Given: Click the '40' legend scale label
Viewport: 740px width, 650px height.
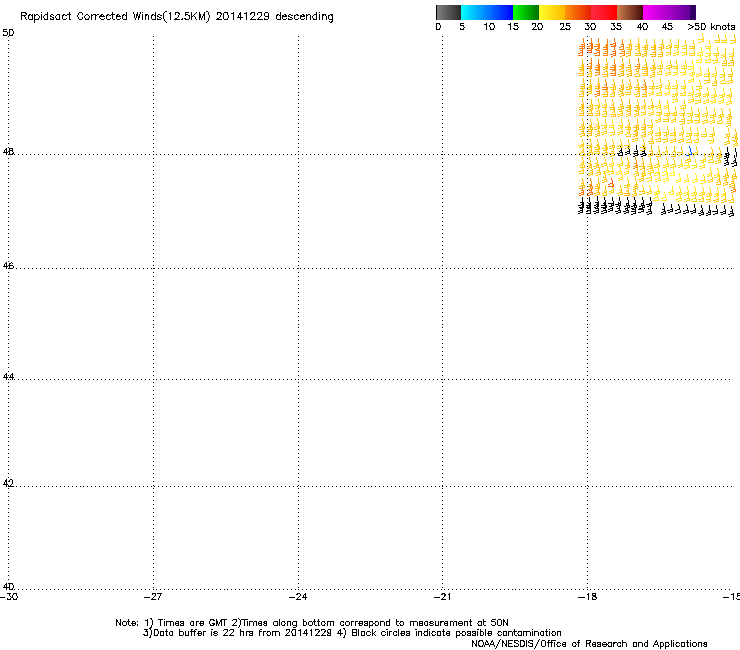Looking at the screenshot, I should (x=642, y=27).
